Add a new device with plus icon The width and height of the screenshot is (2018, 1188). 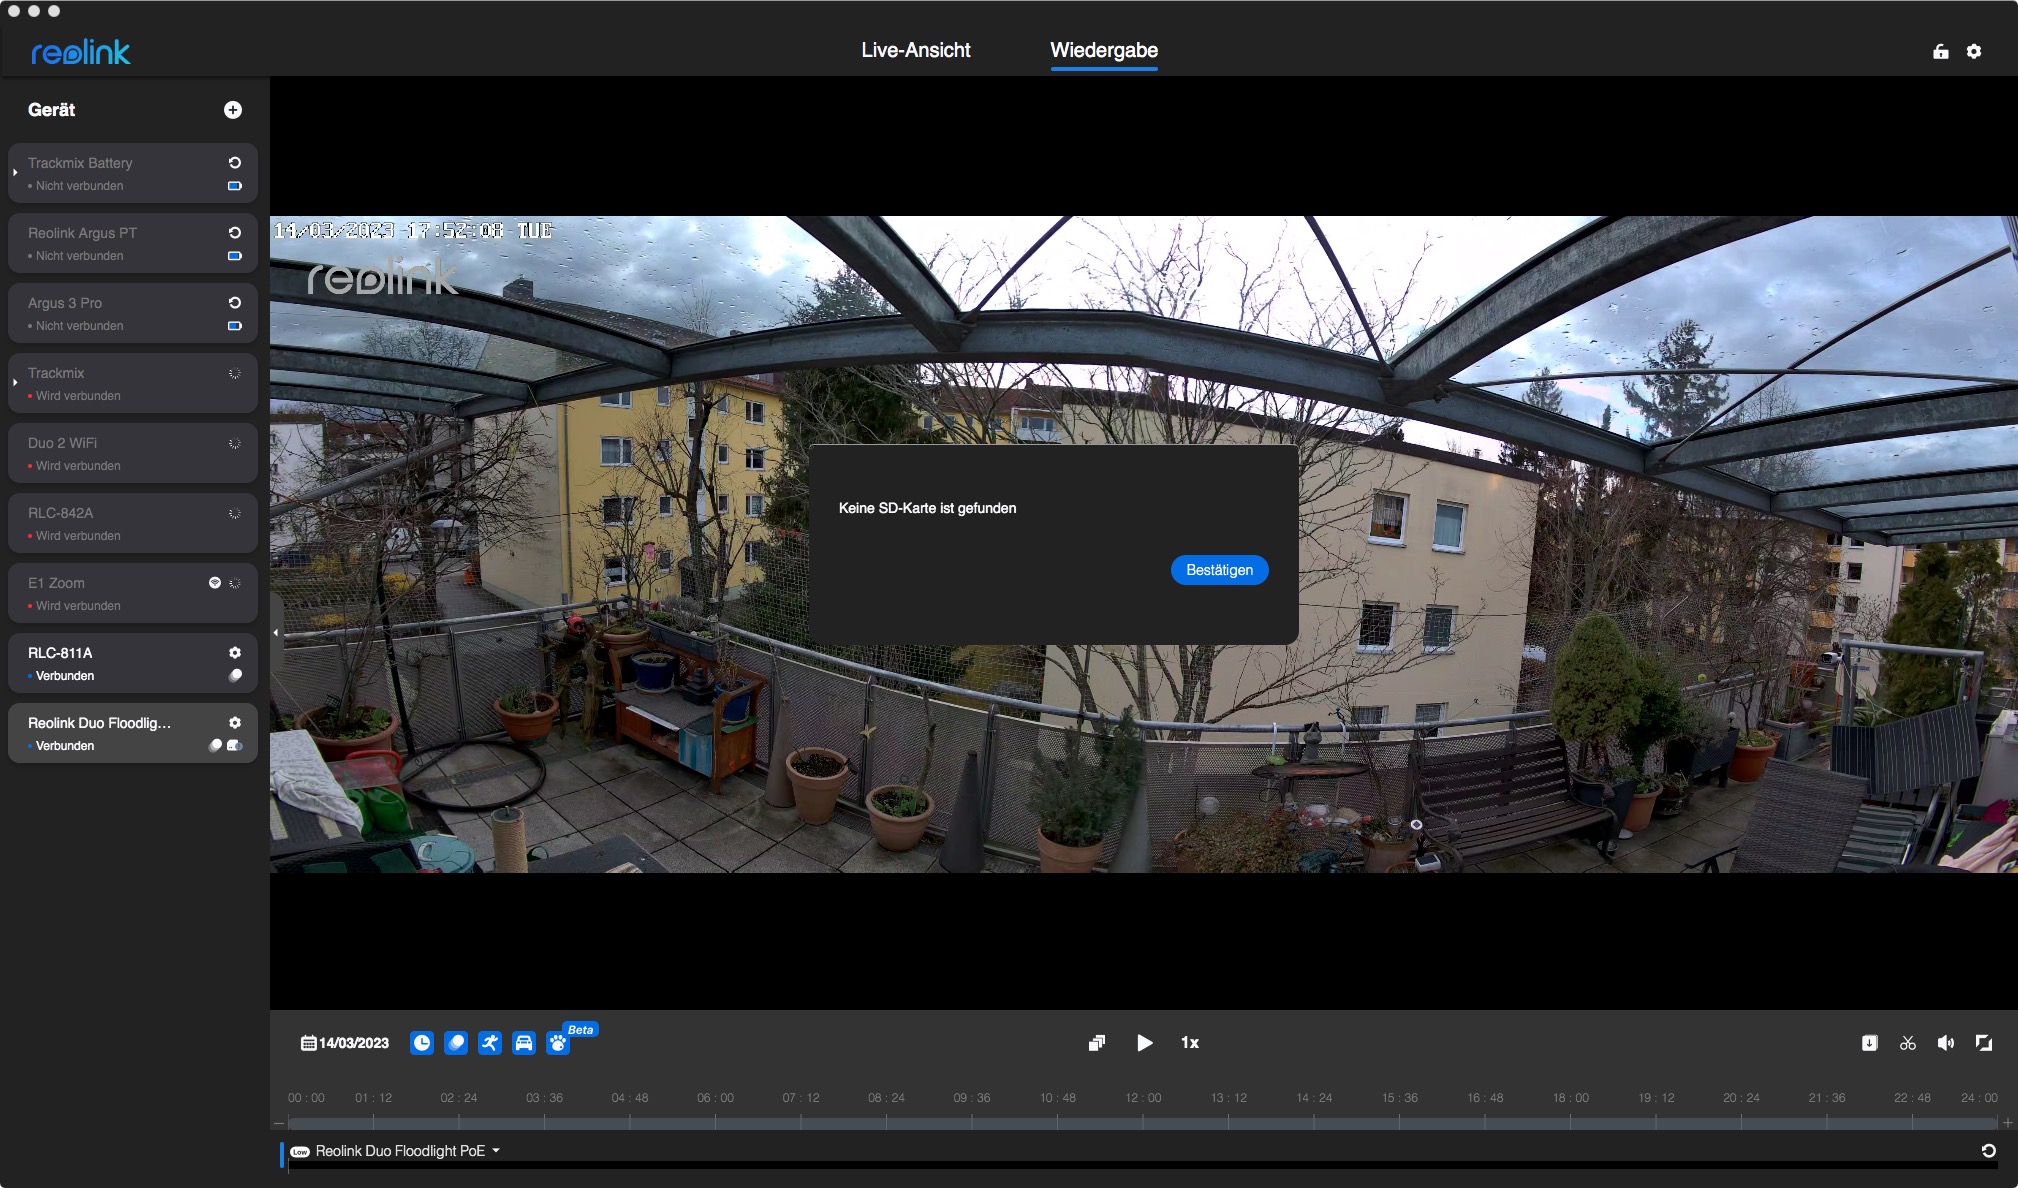pyautogui.click(x=233, y=110)
